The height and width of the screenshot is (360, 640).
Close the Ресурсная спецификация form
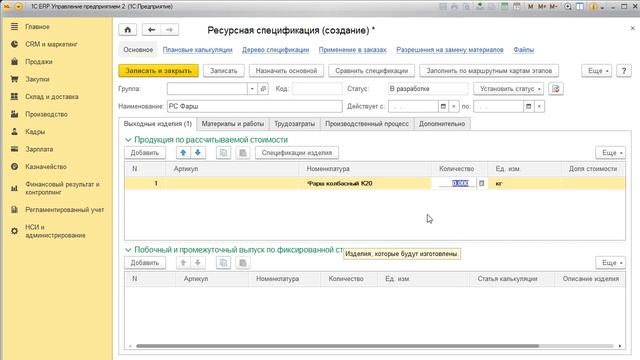[x=632, y=28]
